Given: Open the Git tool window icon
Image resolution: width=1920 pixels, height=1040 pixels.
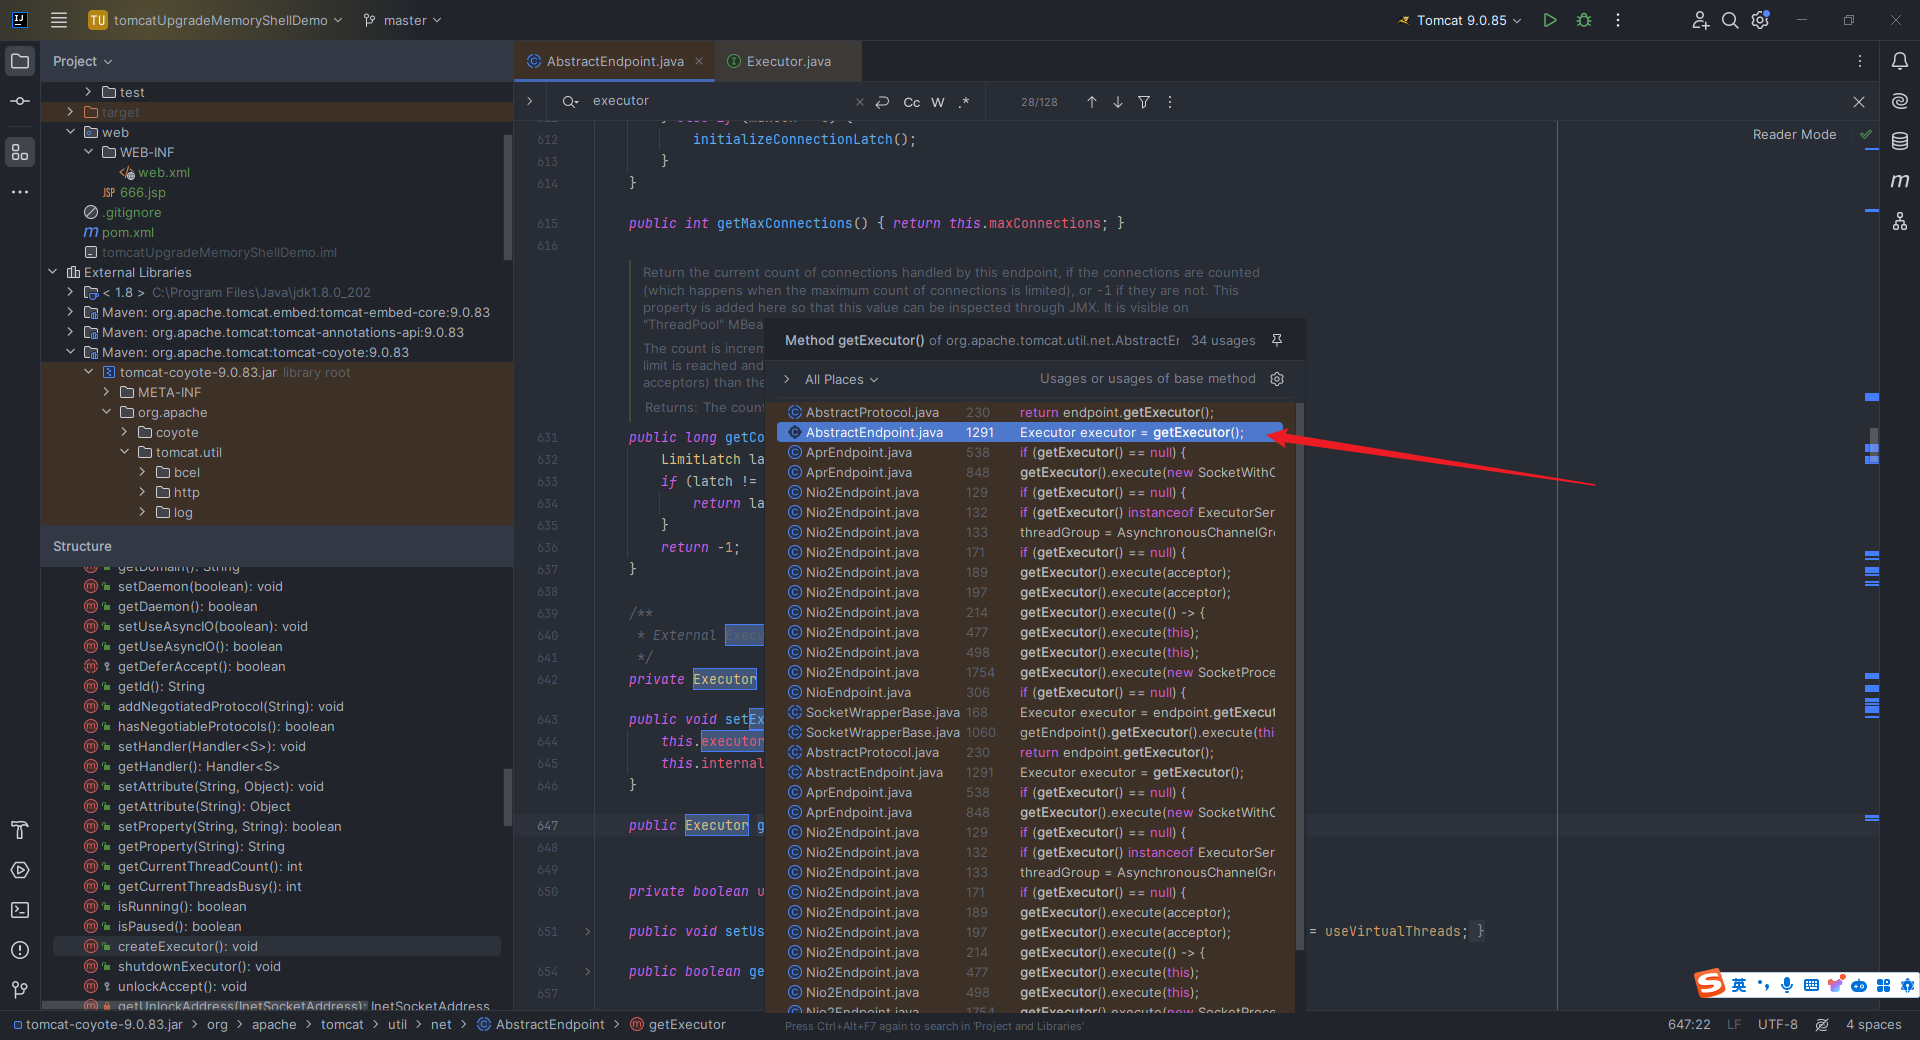Looking at the screenshot, I should coord(20,990).
